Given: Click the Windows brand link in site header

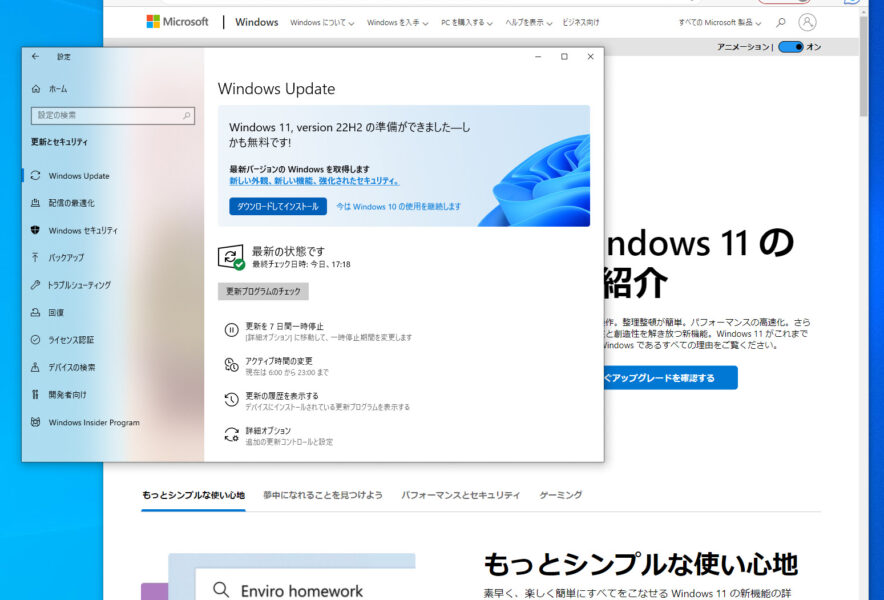Looking at the screenshot, I should pos(257,22).
